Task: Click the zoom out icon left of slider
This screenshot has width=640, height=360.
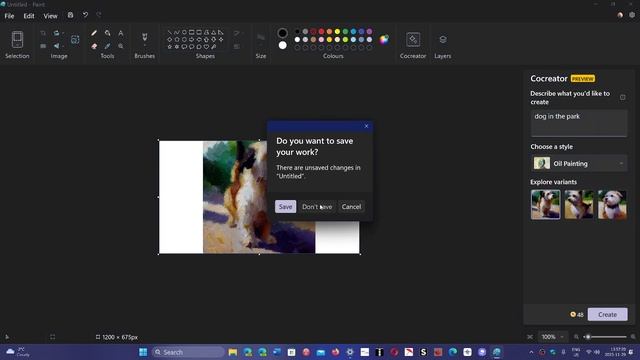Action: pyautogui.click(x=576, y=337)
